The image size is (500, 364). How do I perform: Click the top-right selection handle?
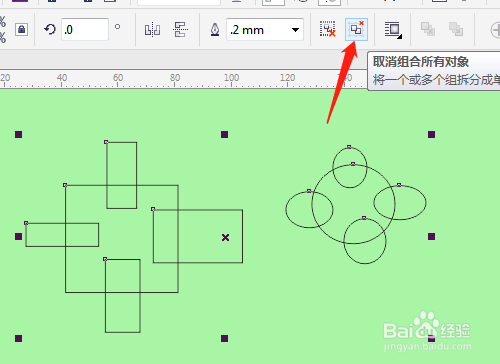[x=432, y=135]
